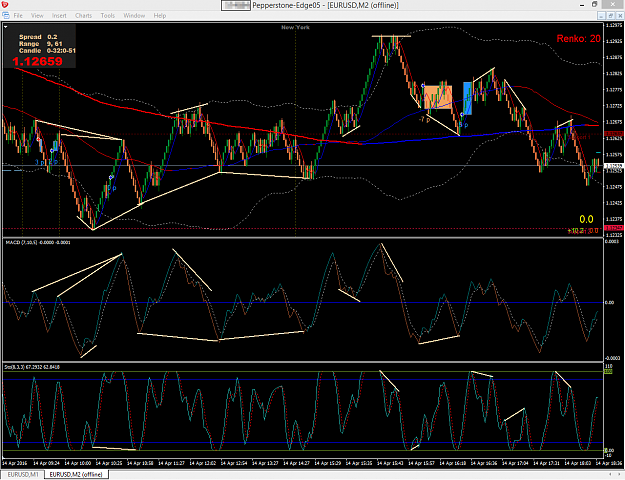
Task: Open the Window menu
Action: click(134, 16)
